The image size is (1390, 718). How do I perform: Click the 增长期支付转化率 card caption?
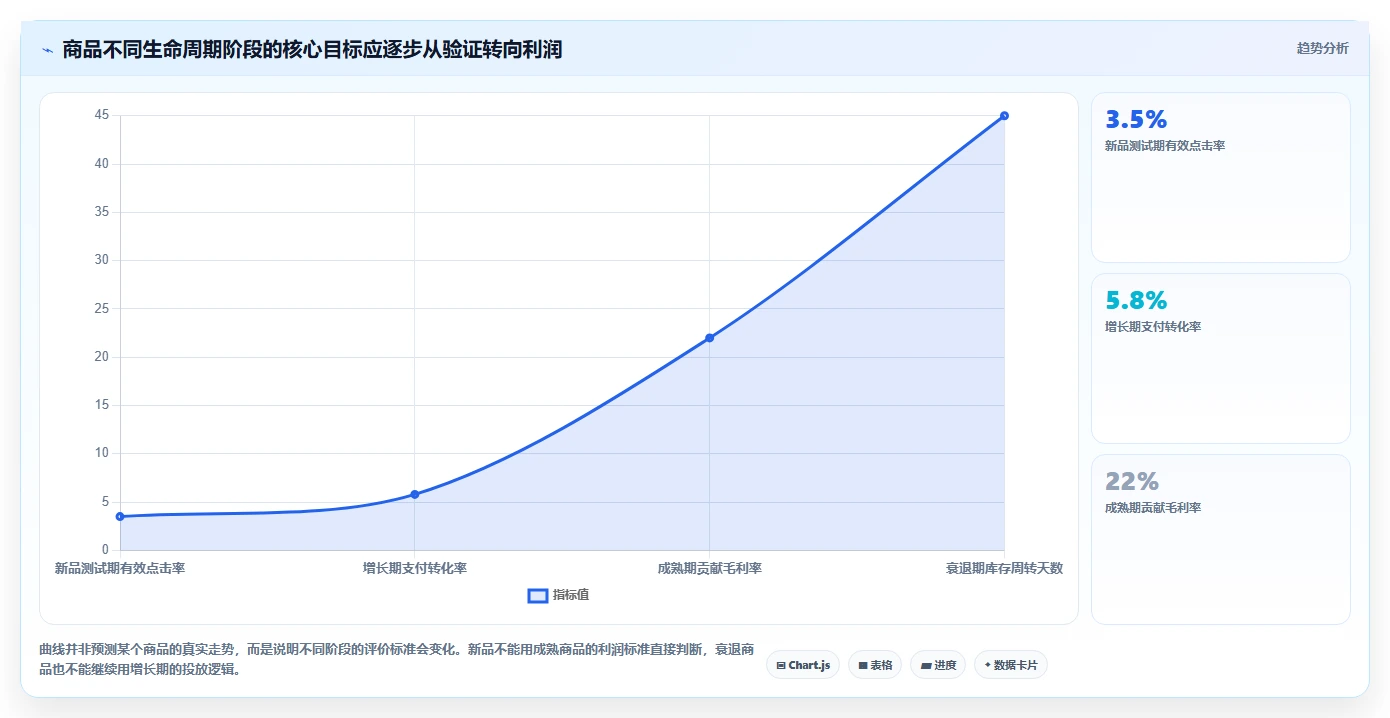point(1153,327)
